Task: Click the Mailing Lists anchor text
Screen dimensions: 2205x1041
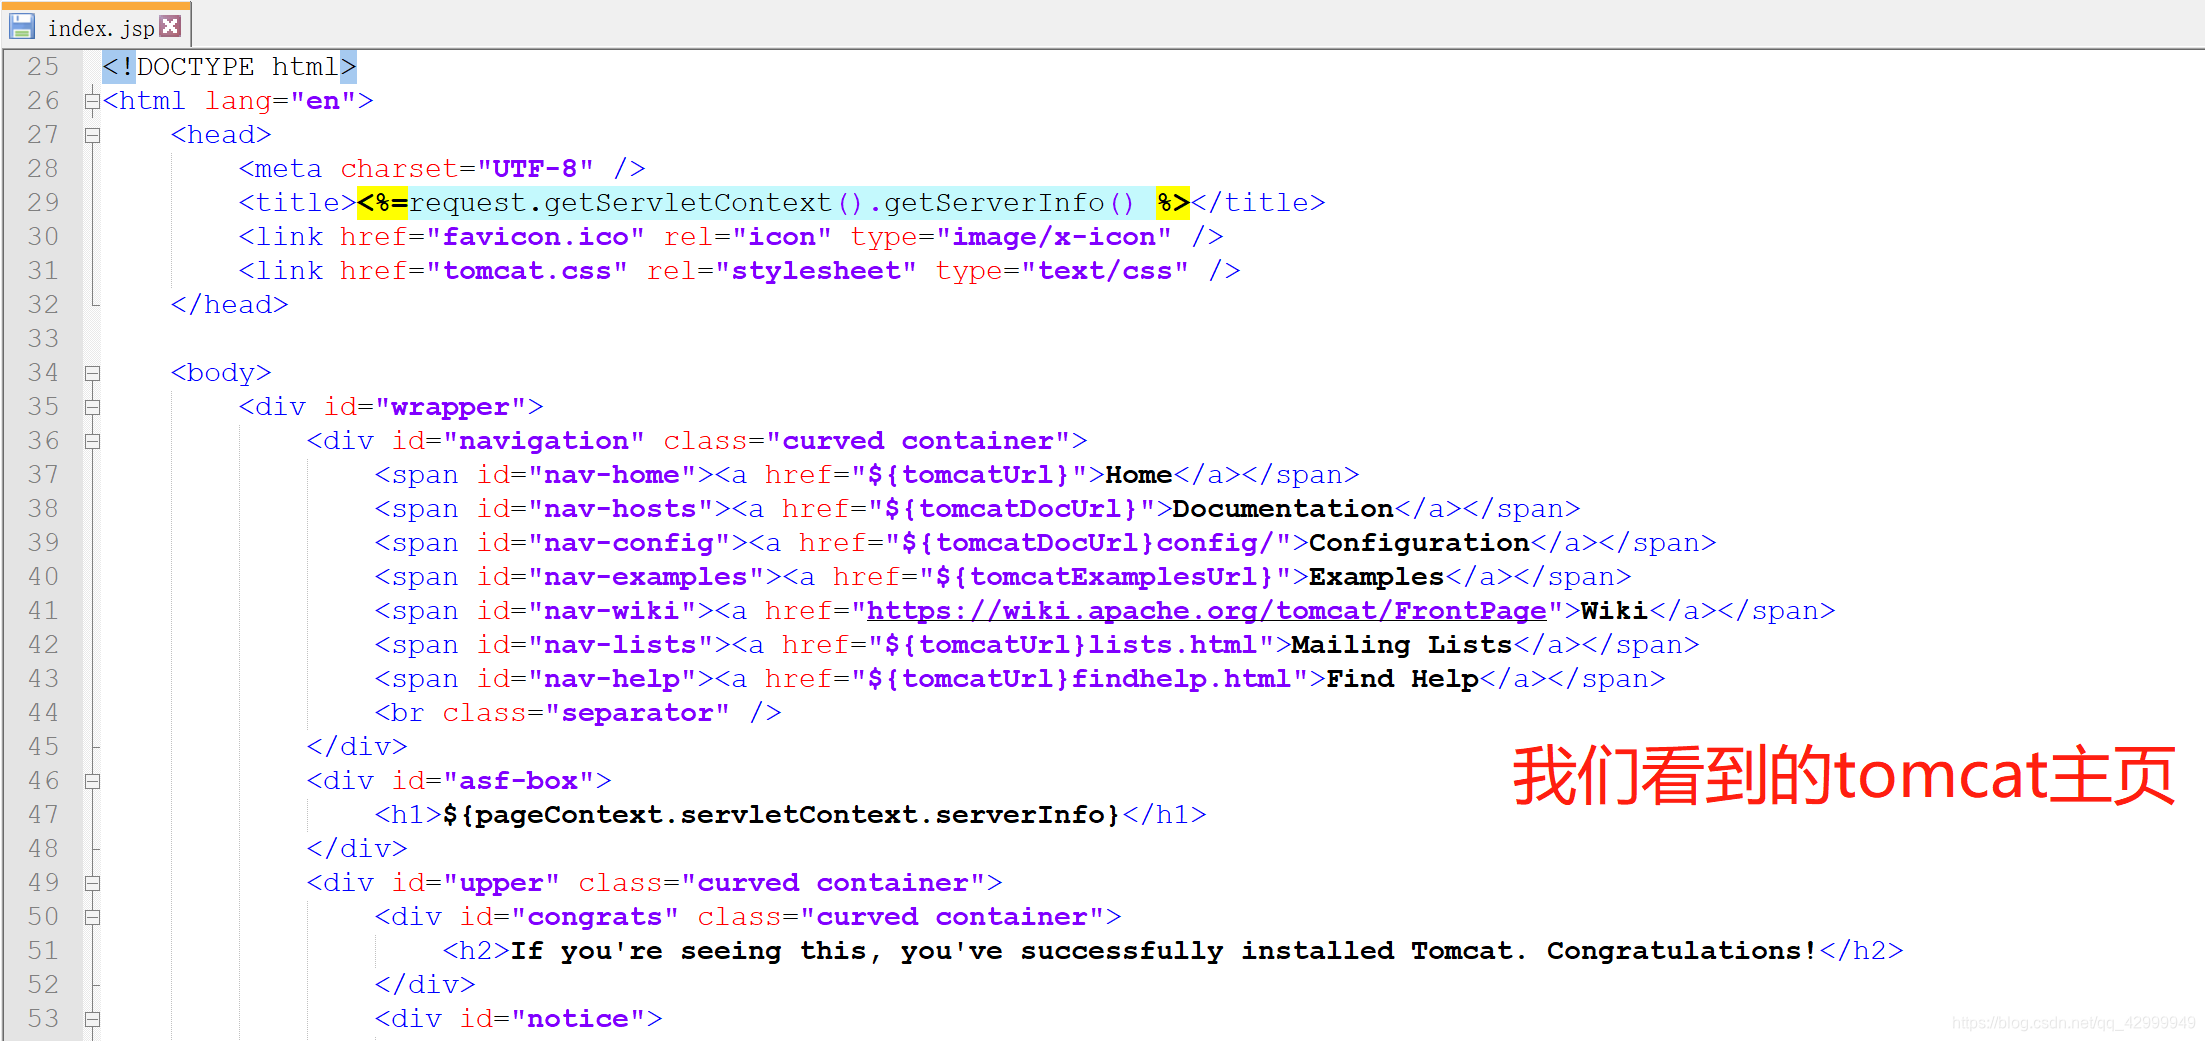Action: pos(1401,645)
